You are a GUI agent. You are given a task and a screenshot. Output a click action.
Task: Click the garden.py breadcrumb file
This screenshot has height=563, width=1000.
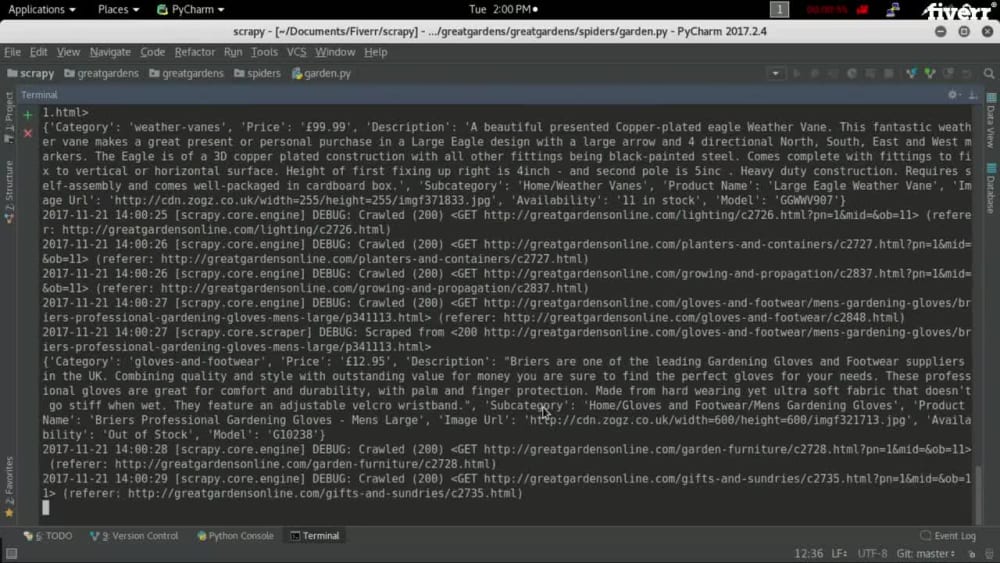[321, 73]
